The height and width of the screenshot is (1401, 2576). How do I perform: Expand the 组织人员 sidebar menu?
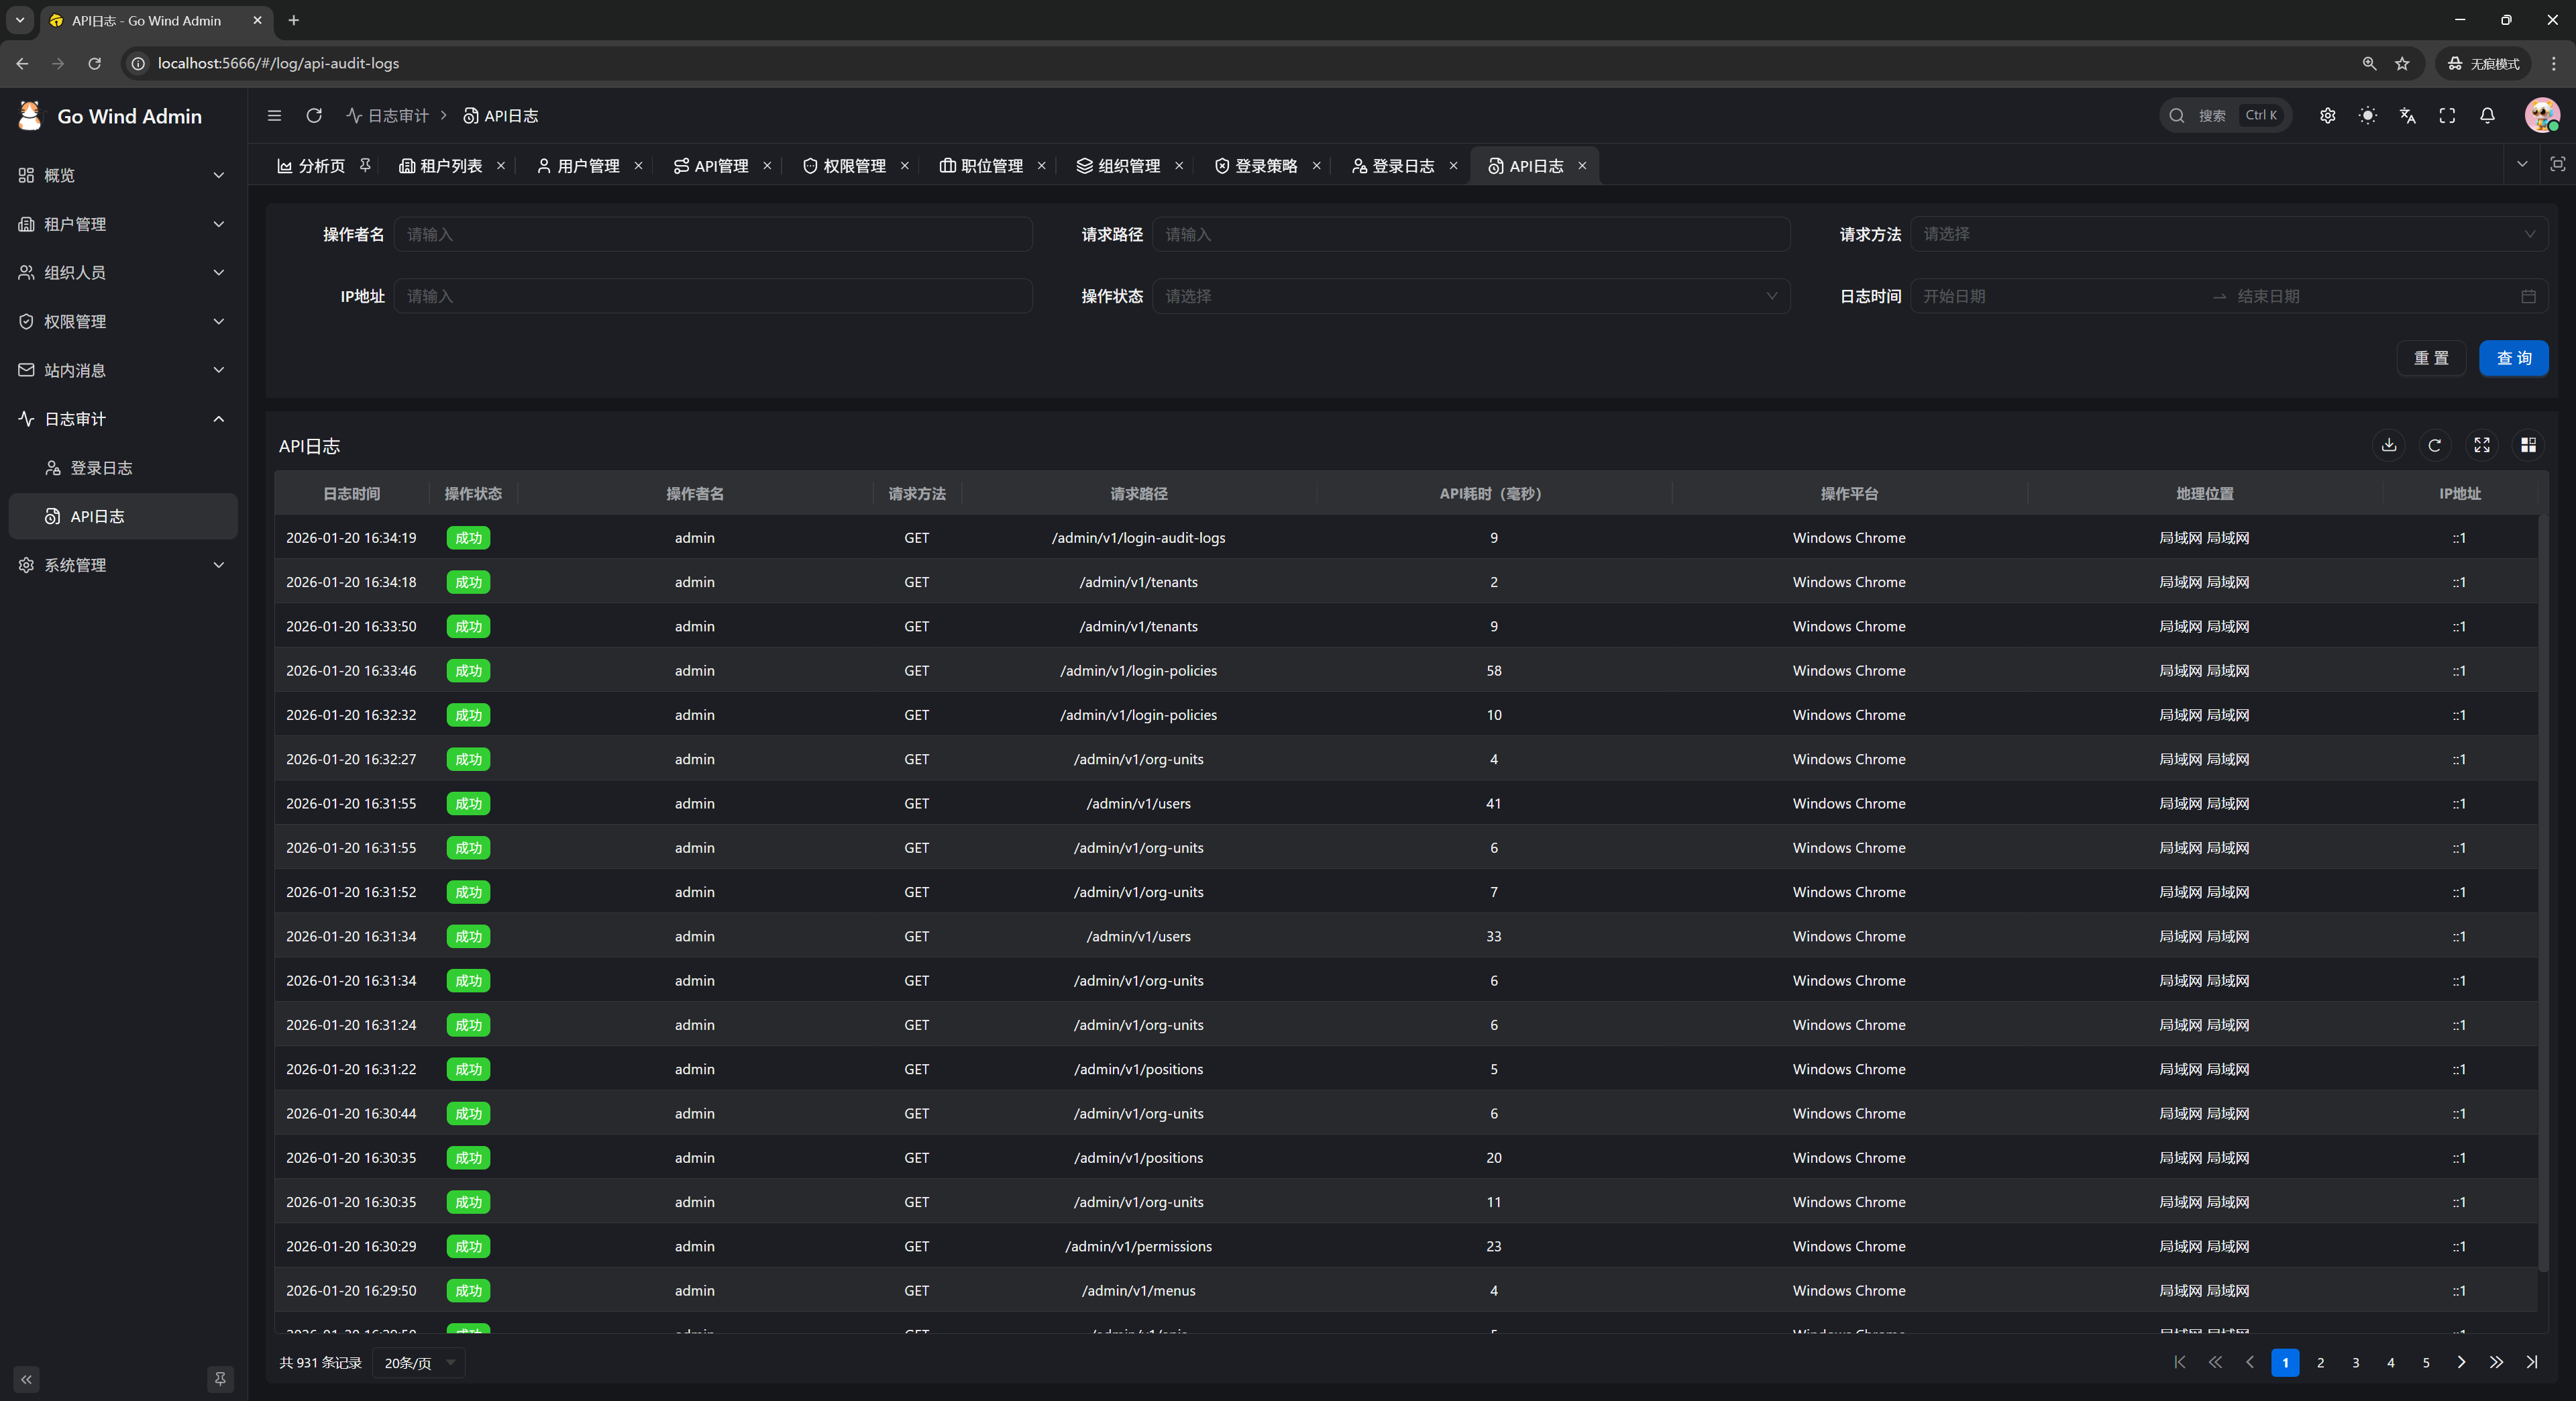click(123, 272)
